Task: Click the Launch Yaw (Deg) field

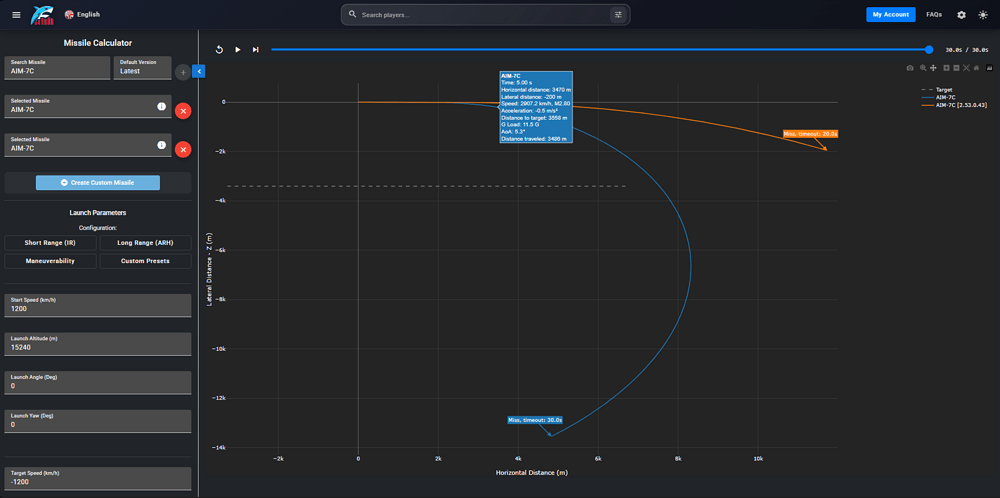Action: [x=98, y=421]
